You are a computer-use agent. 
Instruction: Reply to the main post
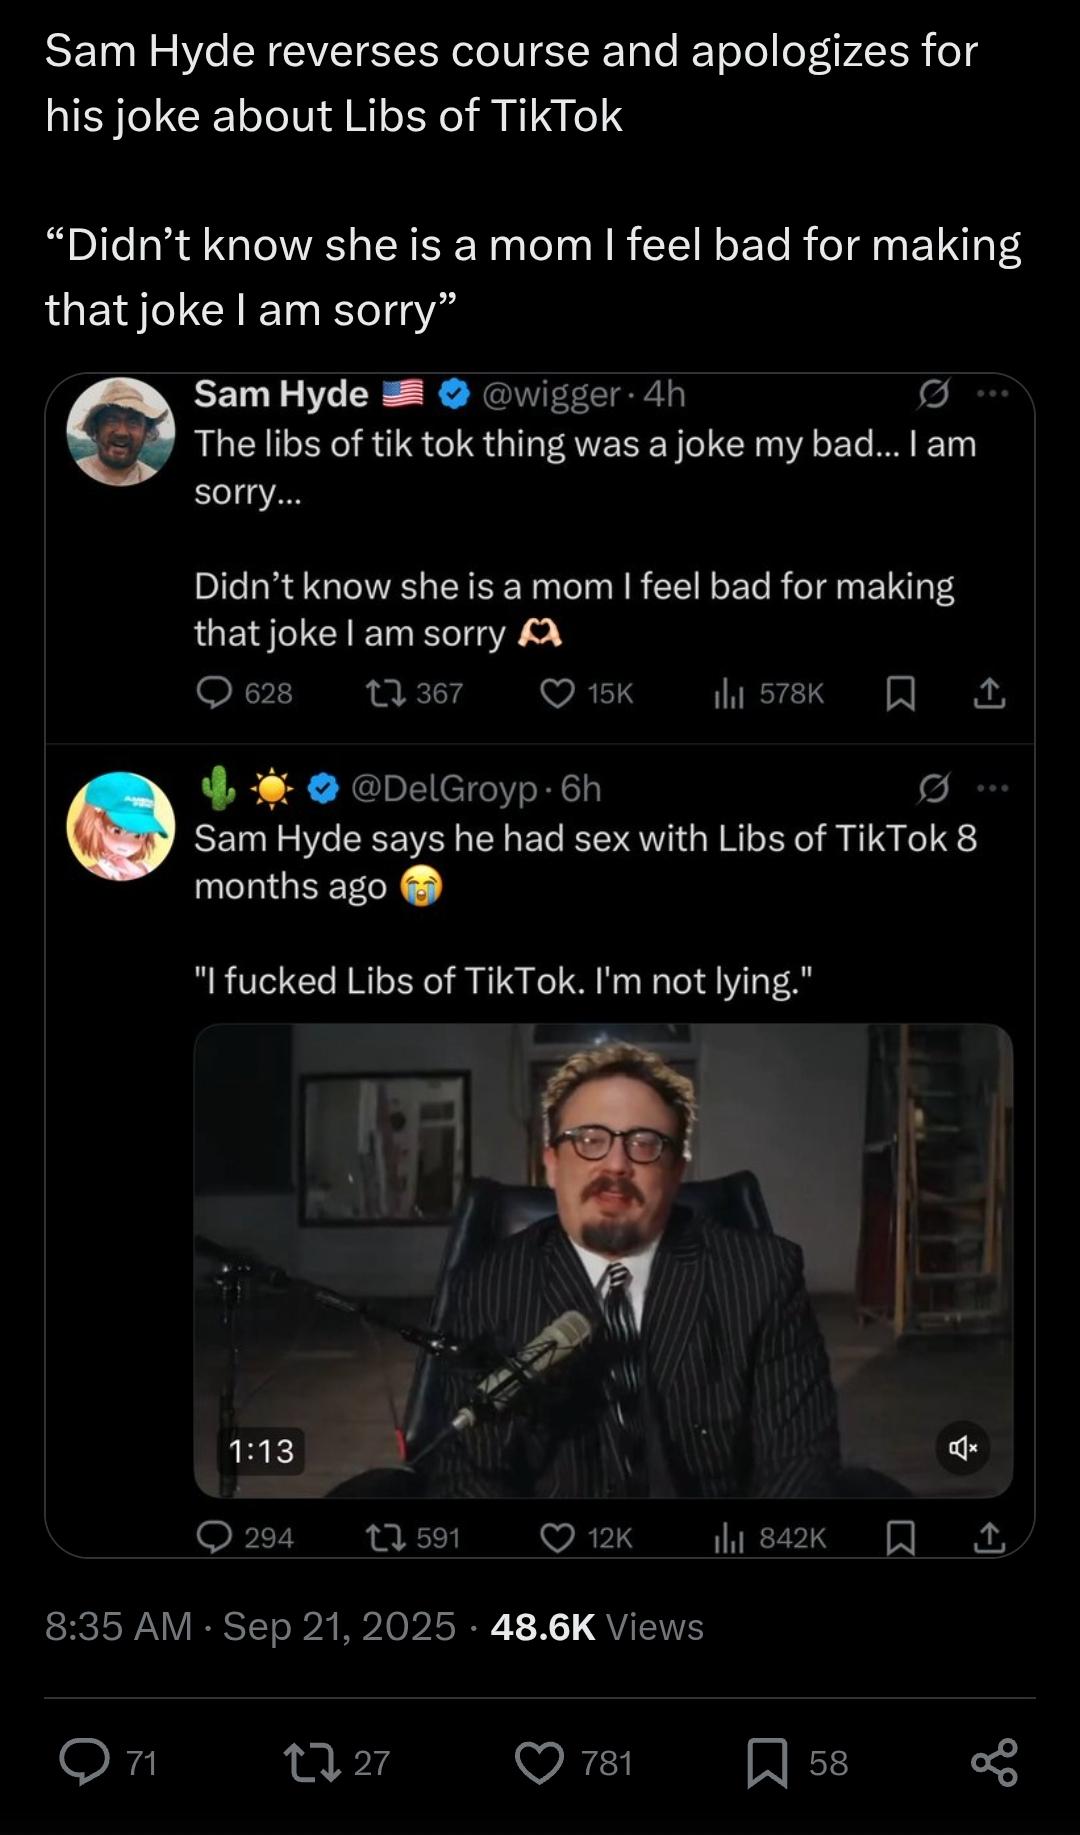85,1762
